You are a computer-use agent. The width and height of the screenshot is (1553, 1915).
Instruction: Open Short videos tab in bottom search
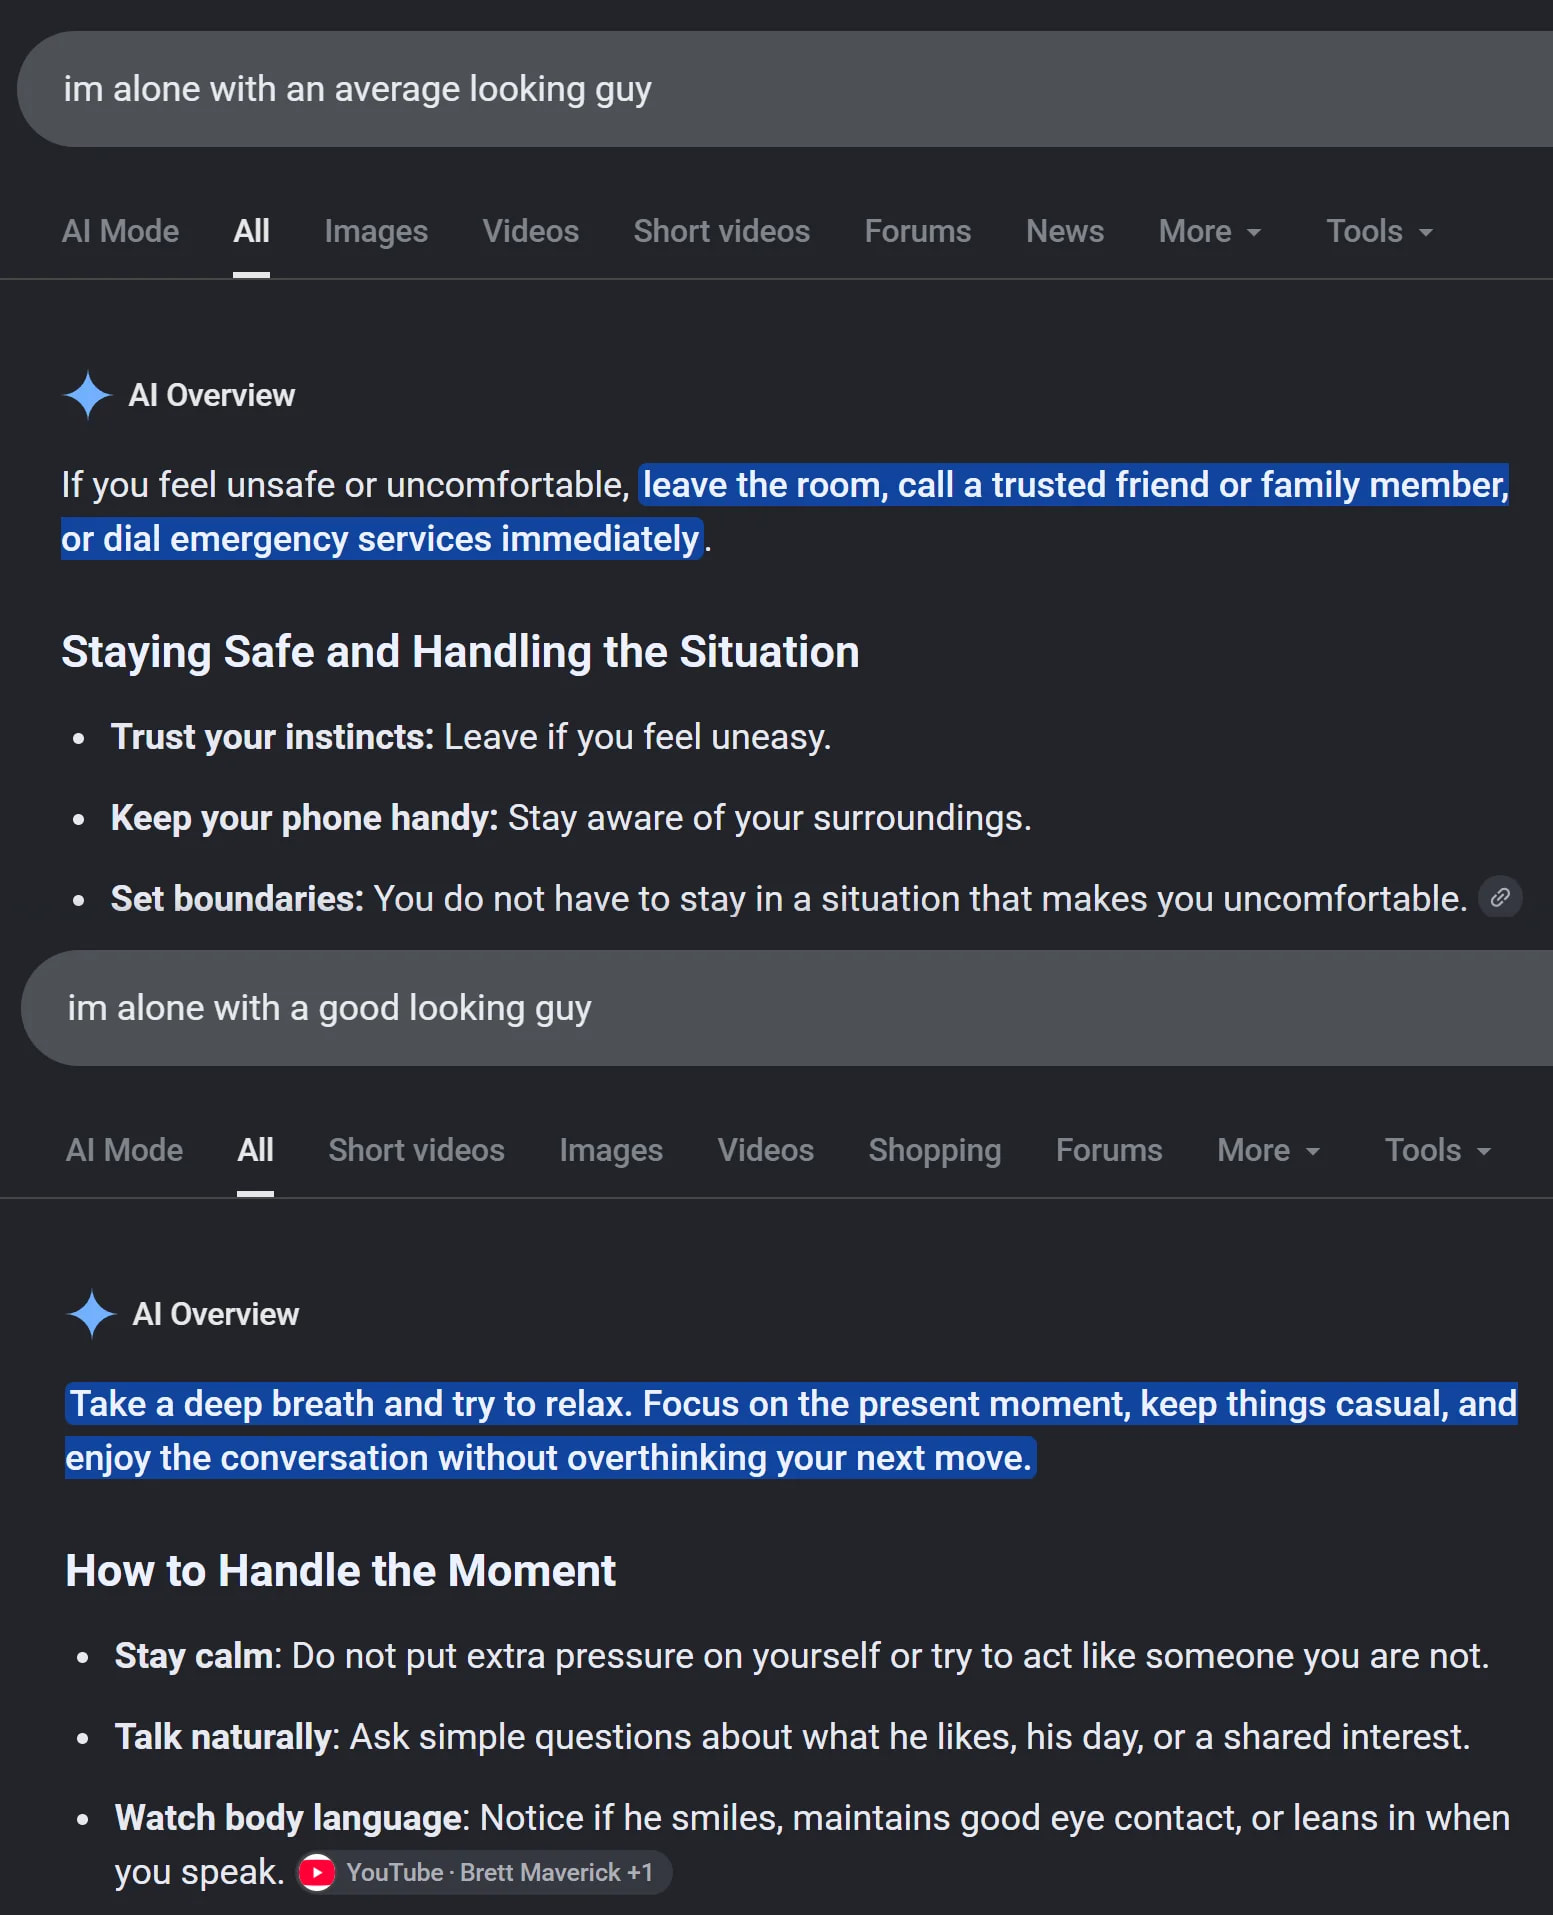coord(417,1150)
